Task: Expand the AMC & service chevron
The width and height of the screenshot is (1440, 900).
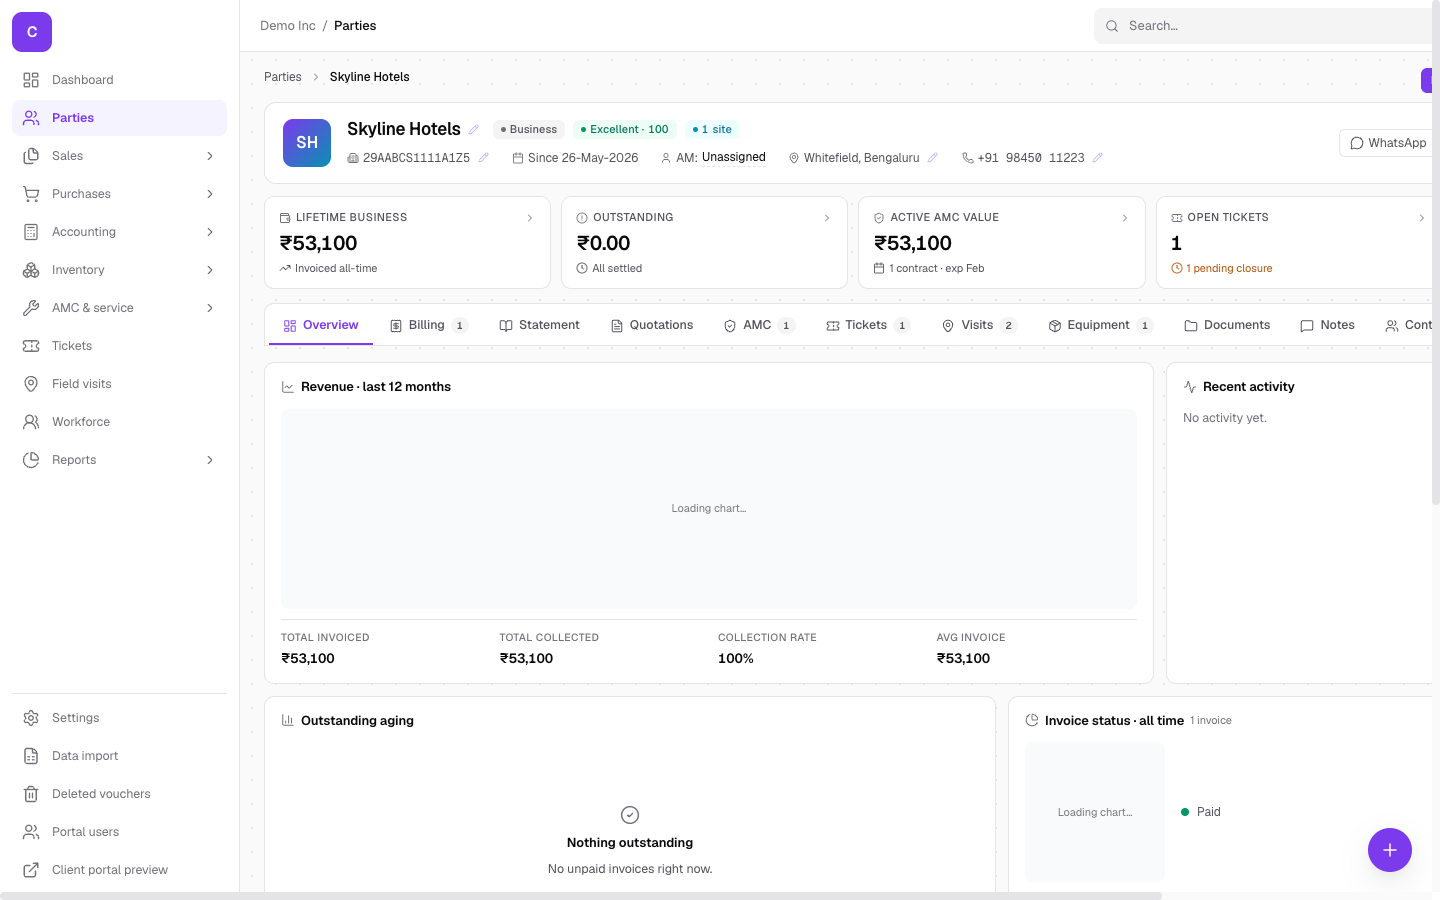Action: 210,308
